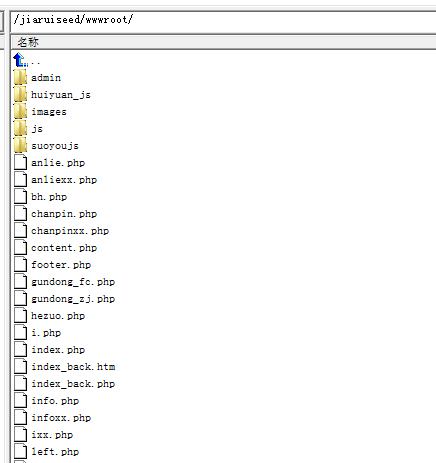Select the huiyuan_js folder icon
The image size is (436, 463).
(20, 95)
